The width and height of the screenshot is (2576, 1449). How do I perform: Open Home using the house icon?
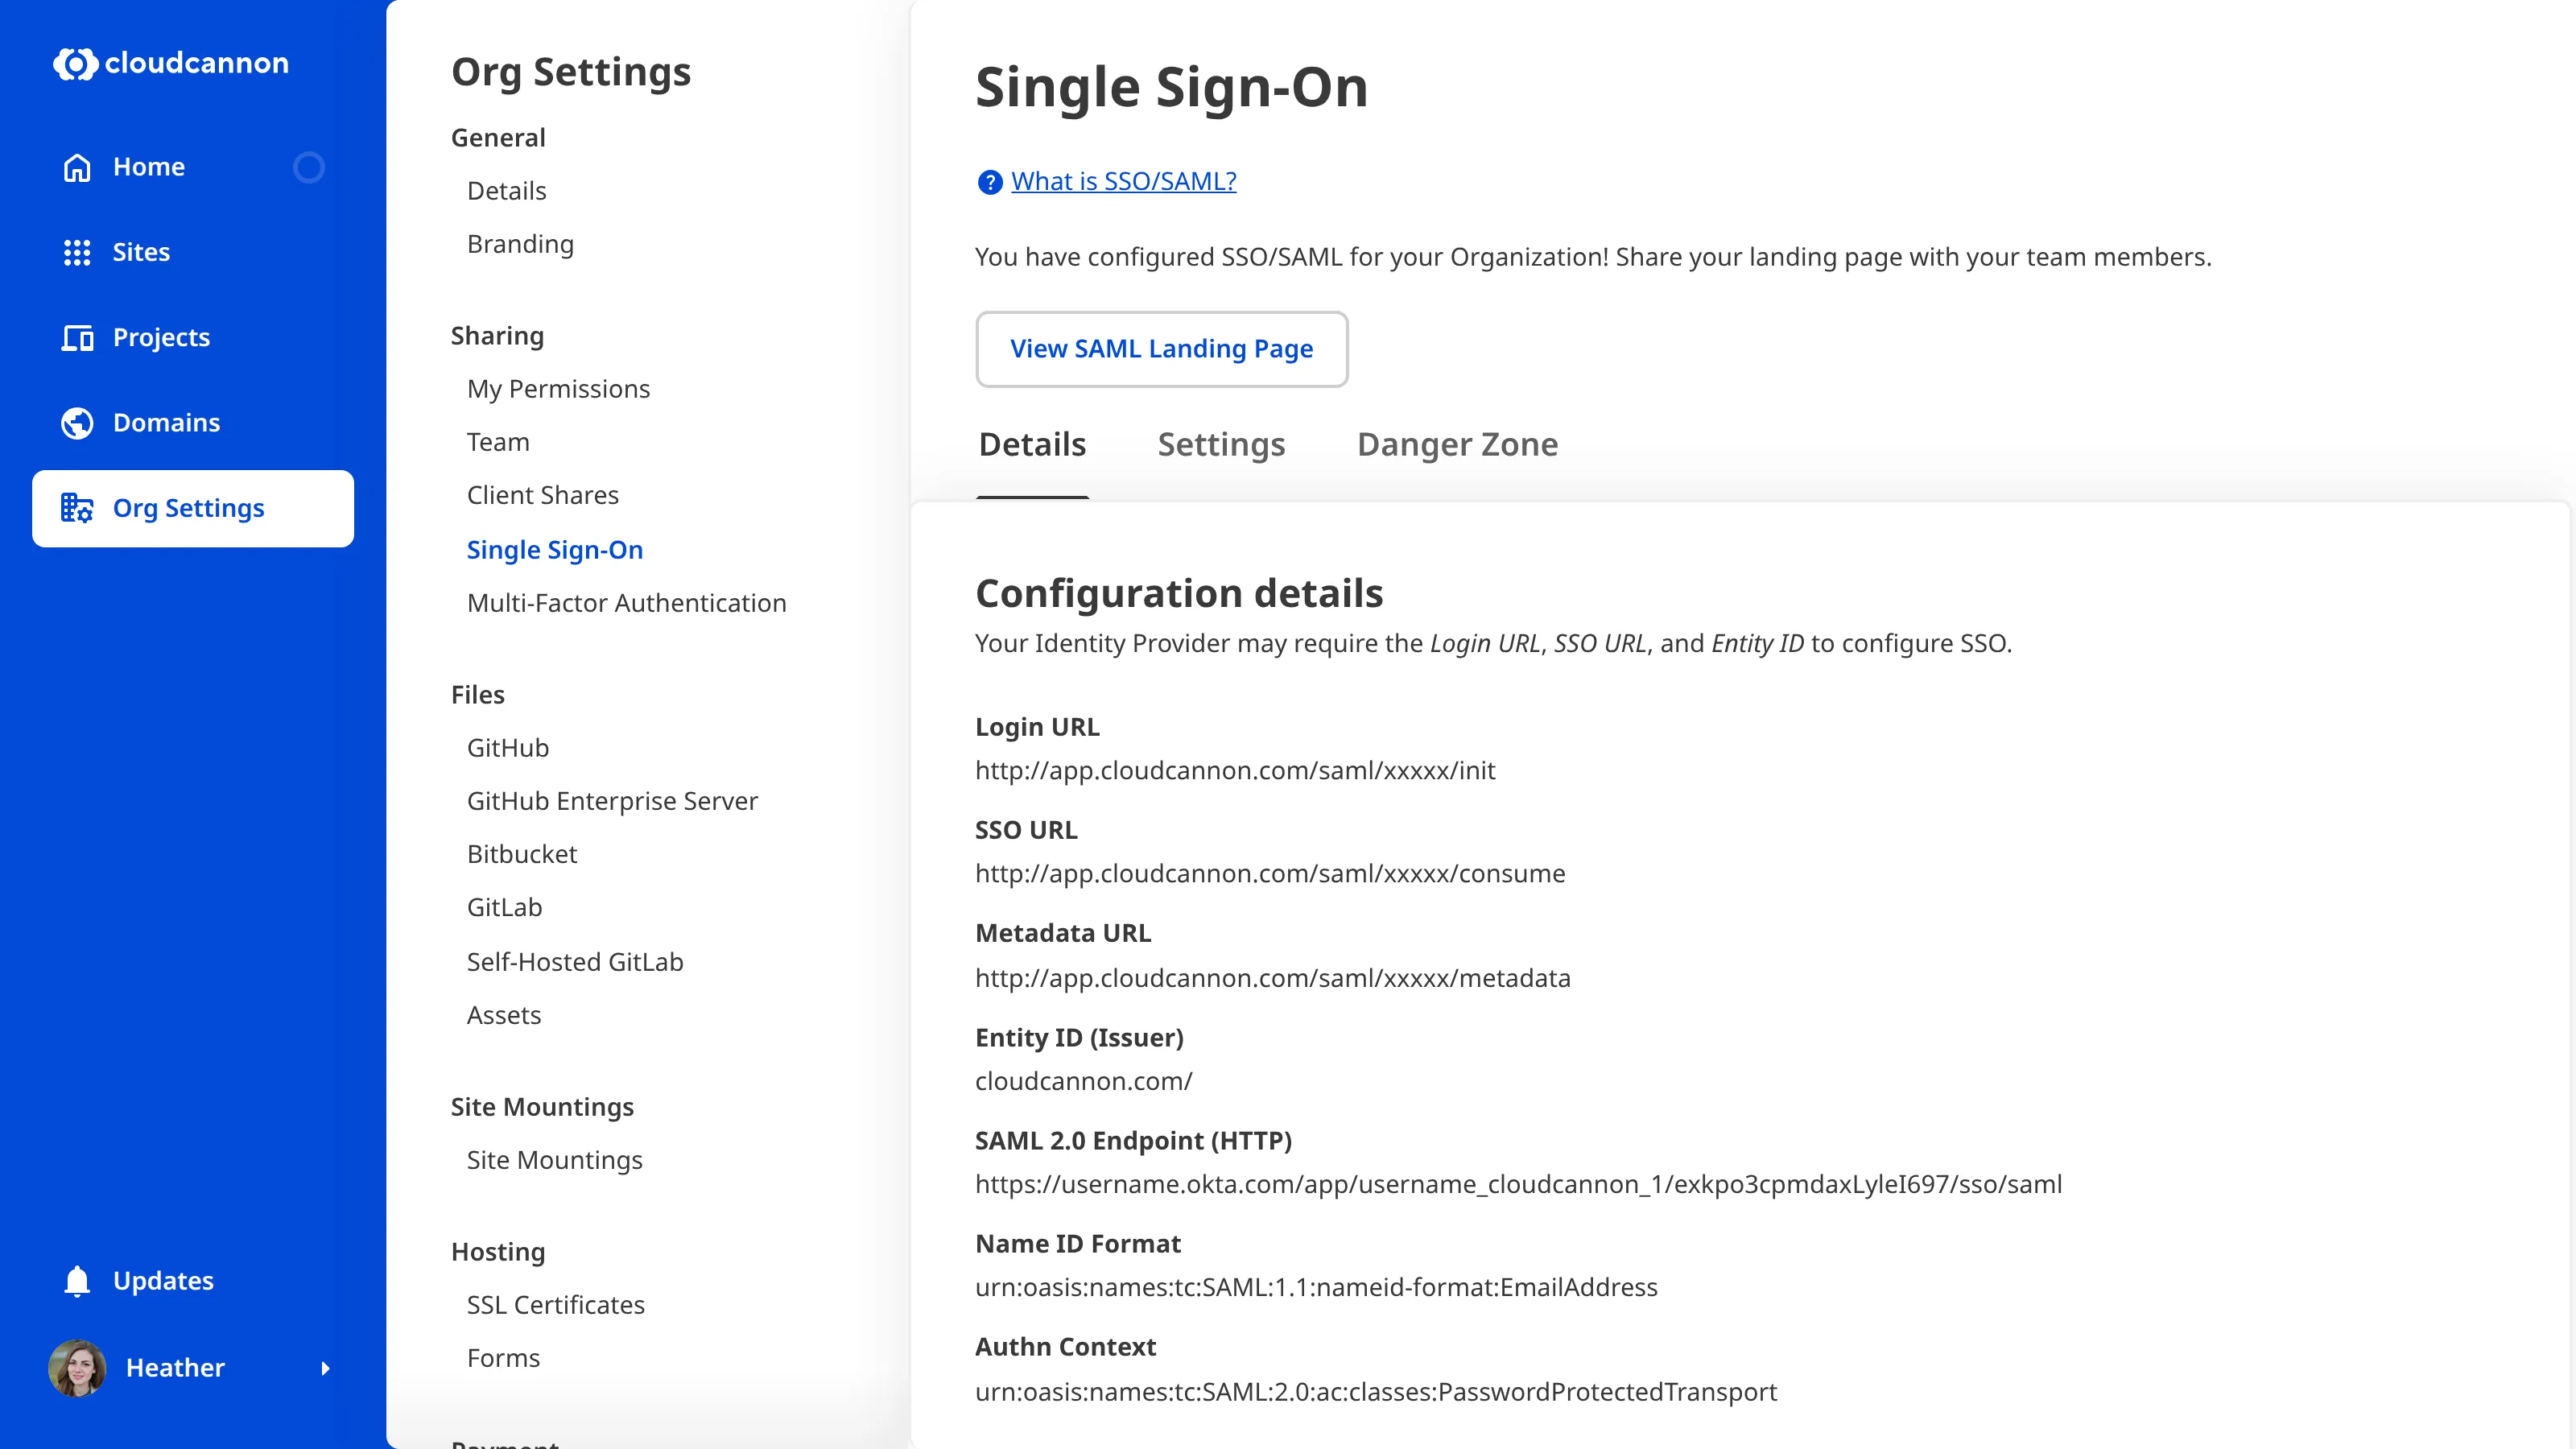pyautogui.click(x=77, y=166)
